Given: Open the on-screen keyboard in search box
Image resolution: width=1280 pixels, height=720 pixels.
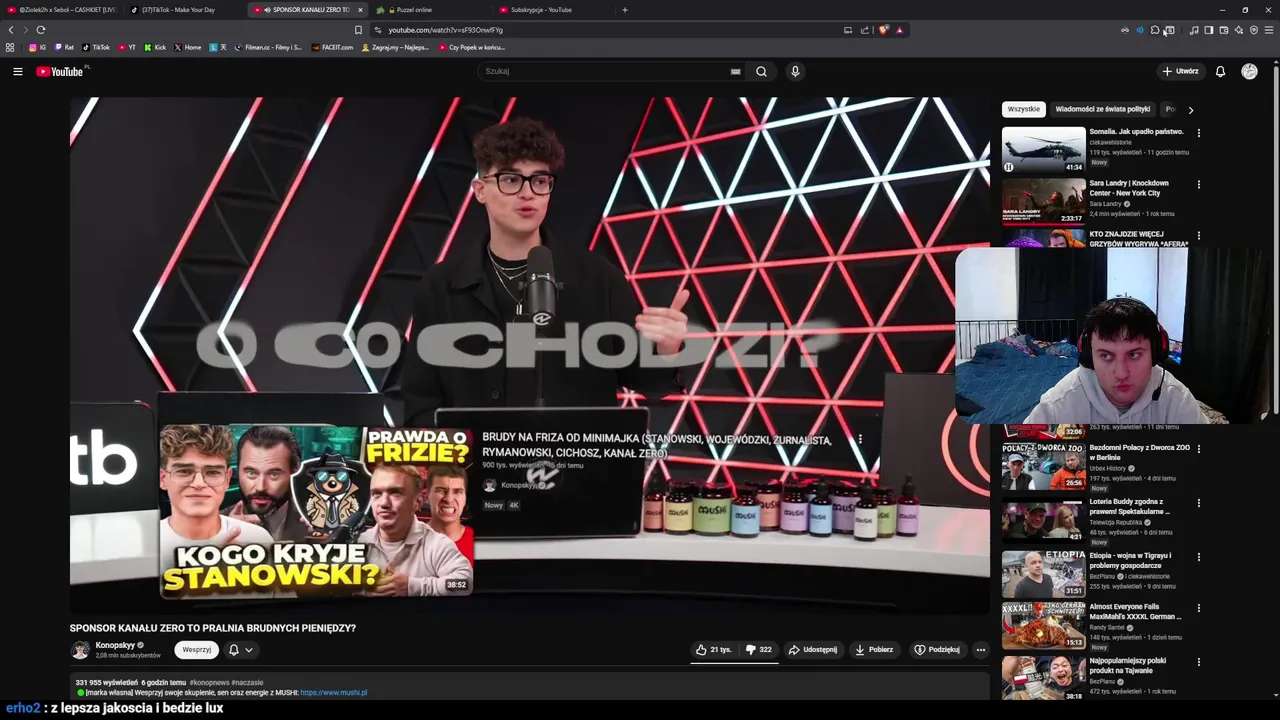Looking at the screenshot, I should [x=736, y=71].
